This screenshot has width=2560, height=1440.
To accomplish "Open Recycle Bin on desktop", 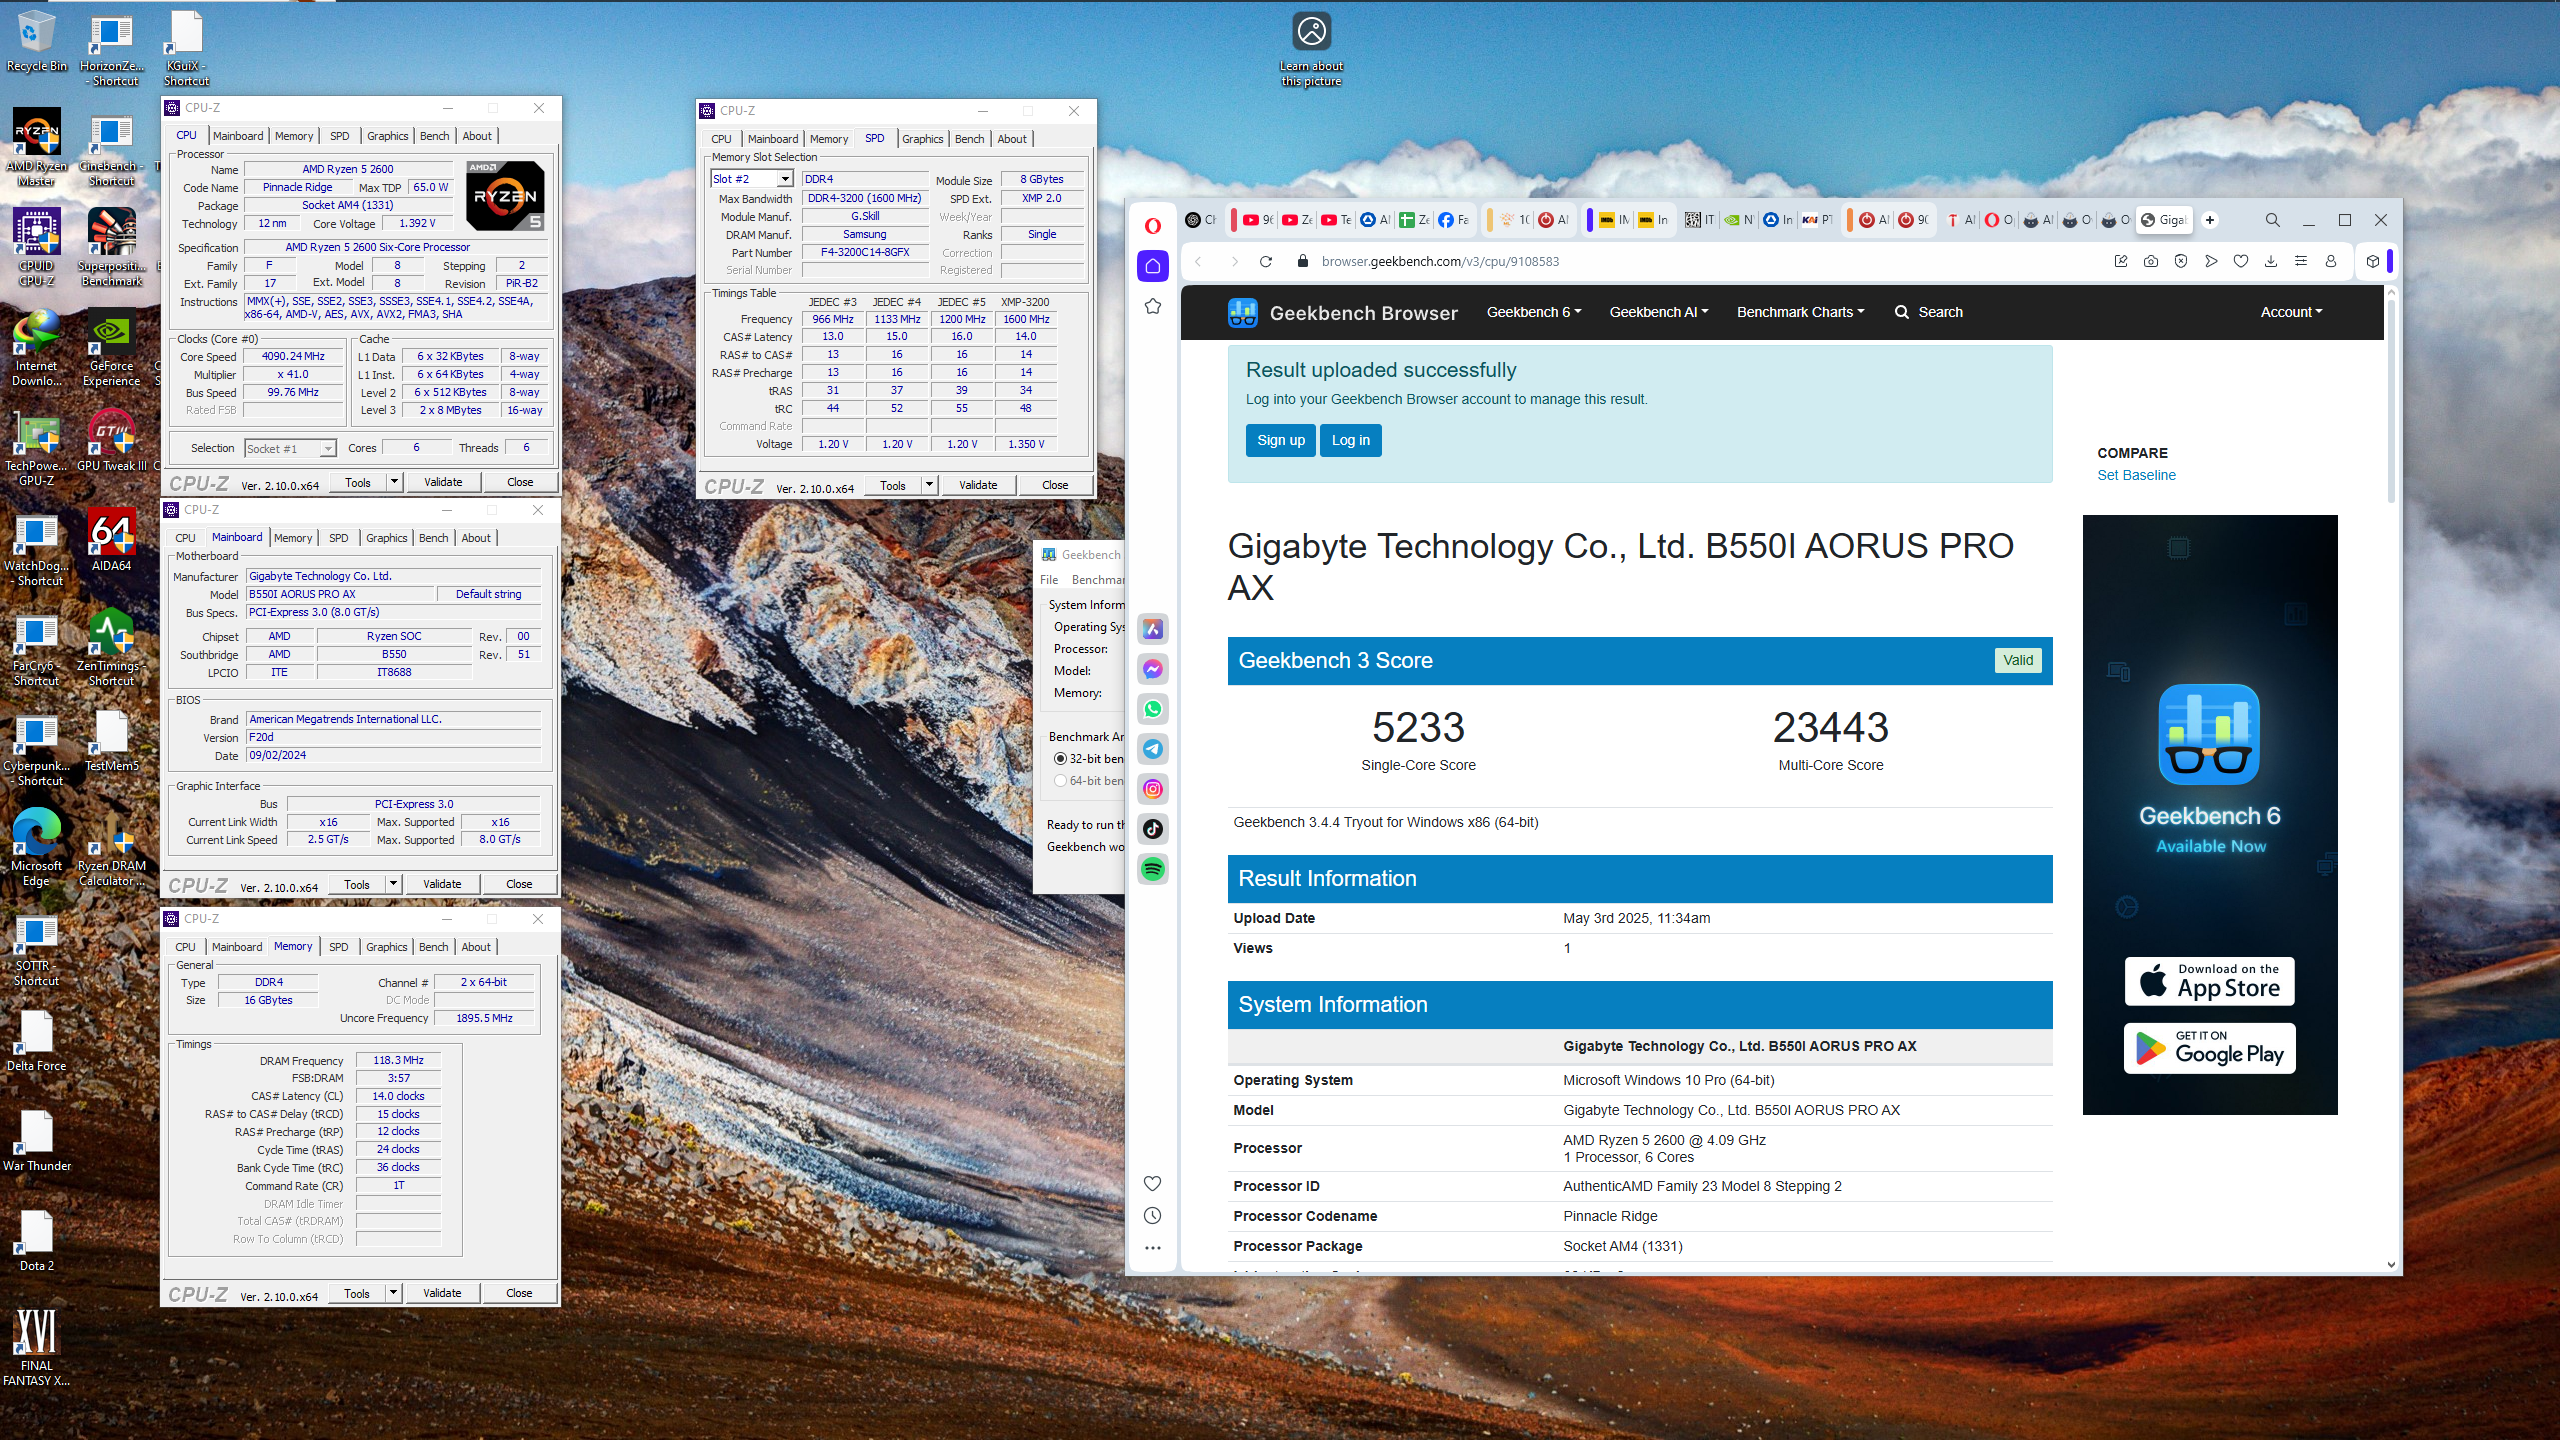I will point(37,42).
